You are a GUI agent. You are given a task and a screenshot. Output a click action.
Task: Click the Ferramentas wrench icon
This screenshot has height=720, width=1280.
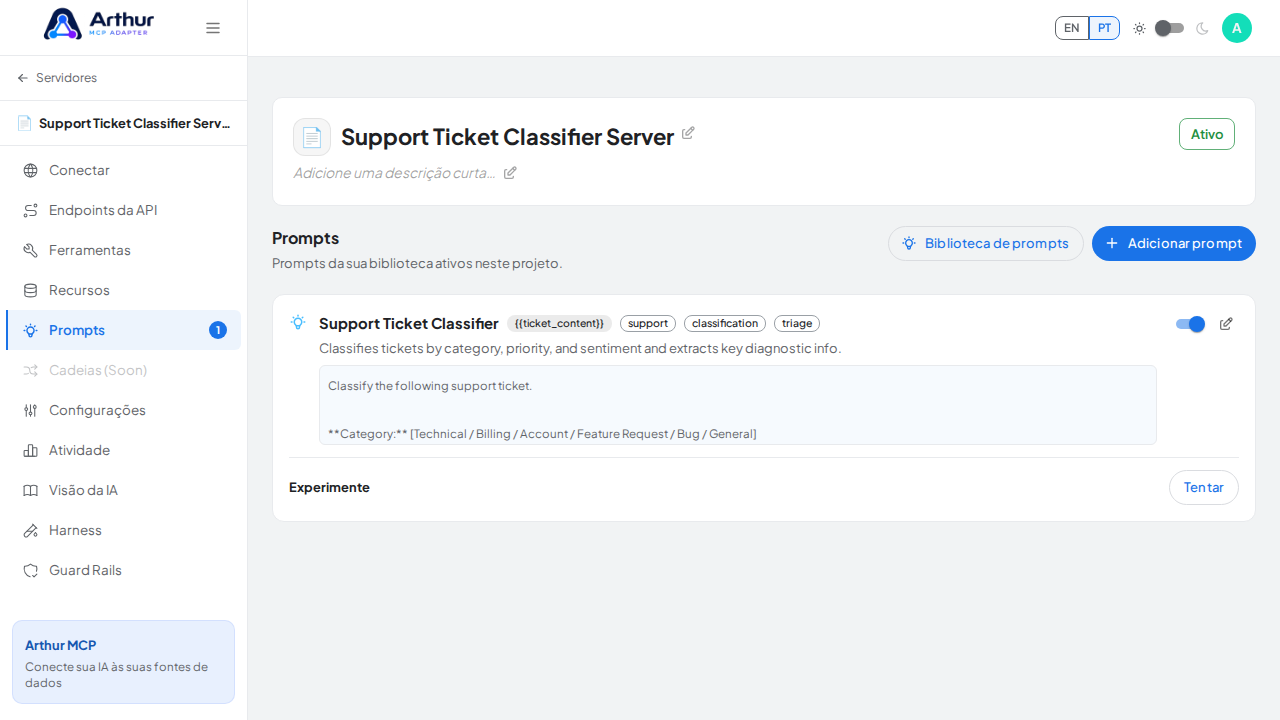31,250
